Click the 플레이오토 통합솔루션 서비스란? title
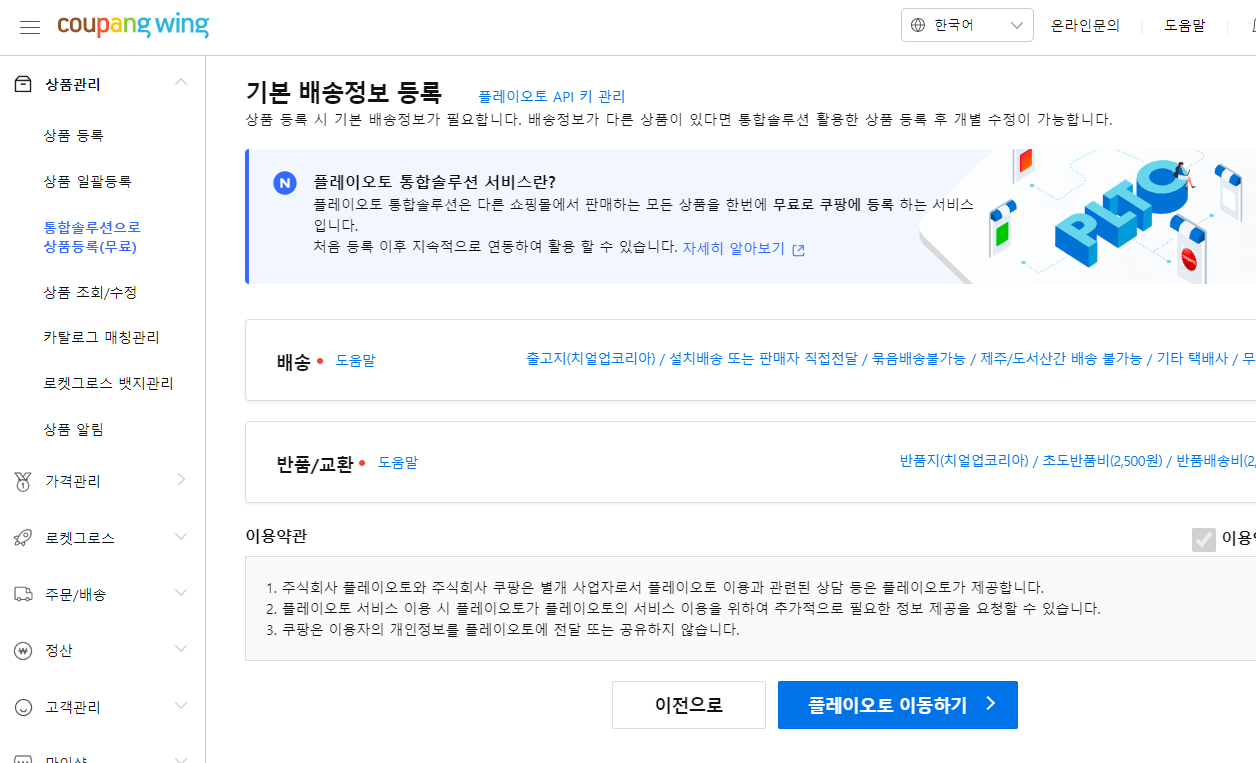This screenshot has width=1256, height=763. [x=434, y=181]
